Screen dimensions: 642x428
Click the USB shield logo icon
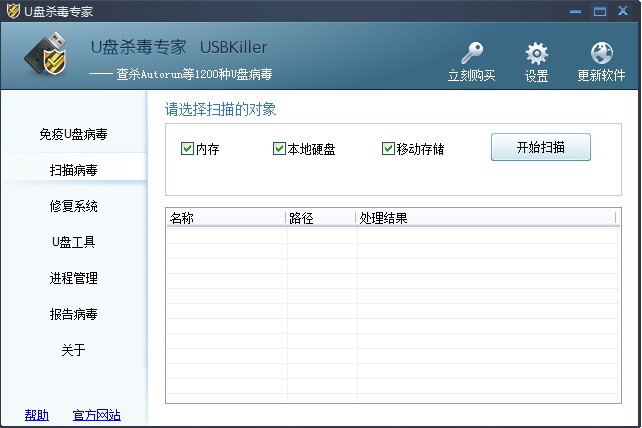click(45, 54)
